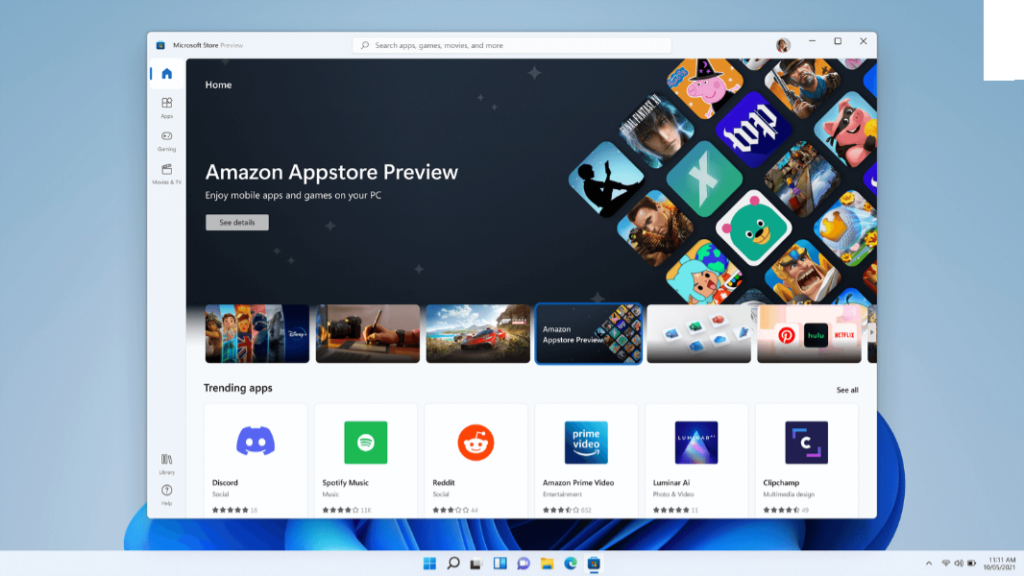This screenshot has height=576, width=1024.
Task: Open the Home section in the sidebar
Action: (x=166, y=74)
